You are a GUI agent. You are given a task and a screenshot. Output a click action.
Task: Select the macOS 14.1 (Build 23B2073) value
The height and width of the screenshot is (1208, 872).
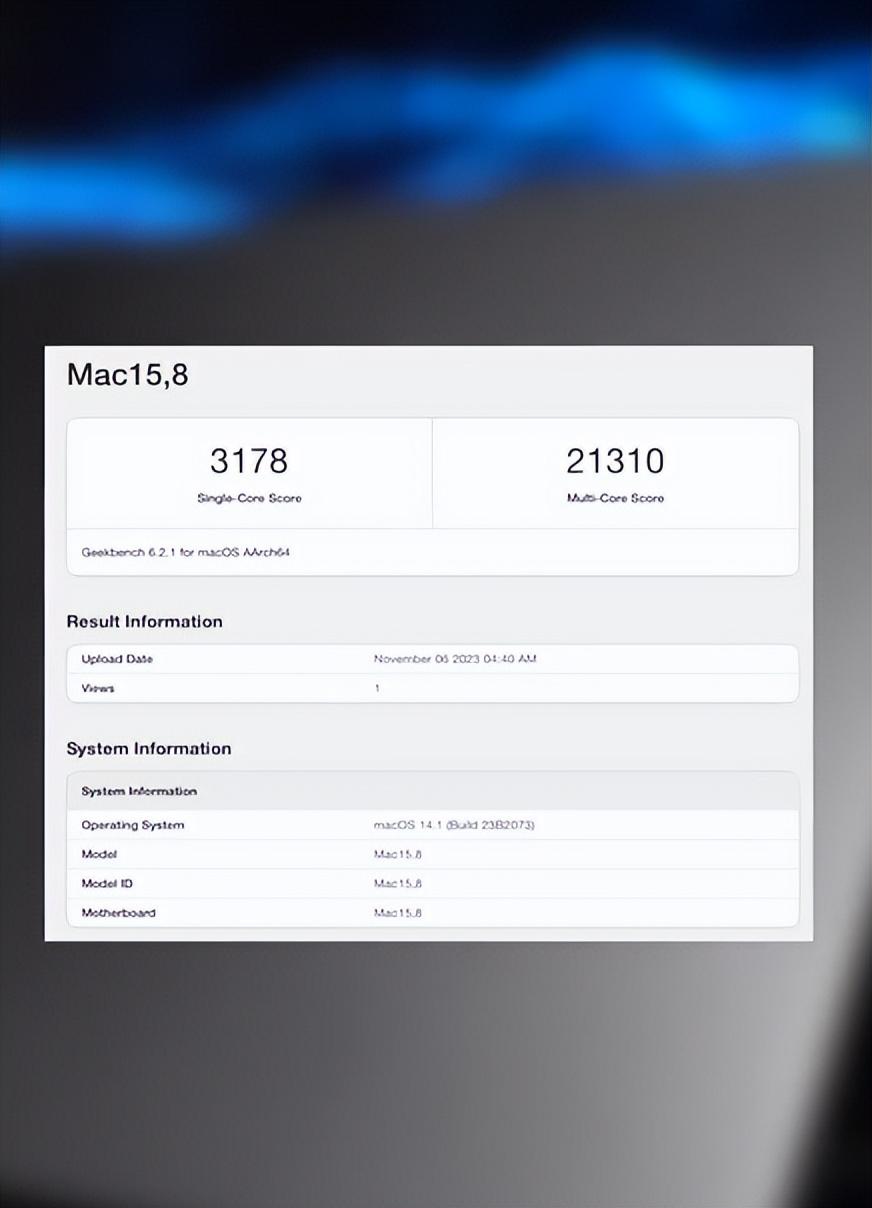[x=454, y=825]
